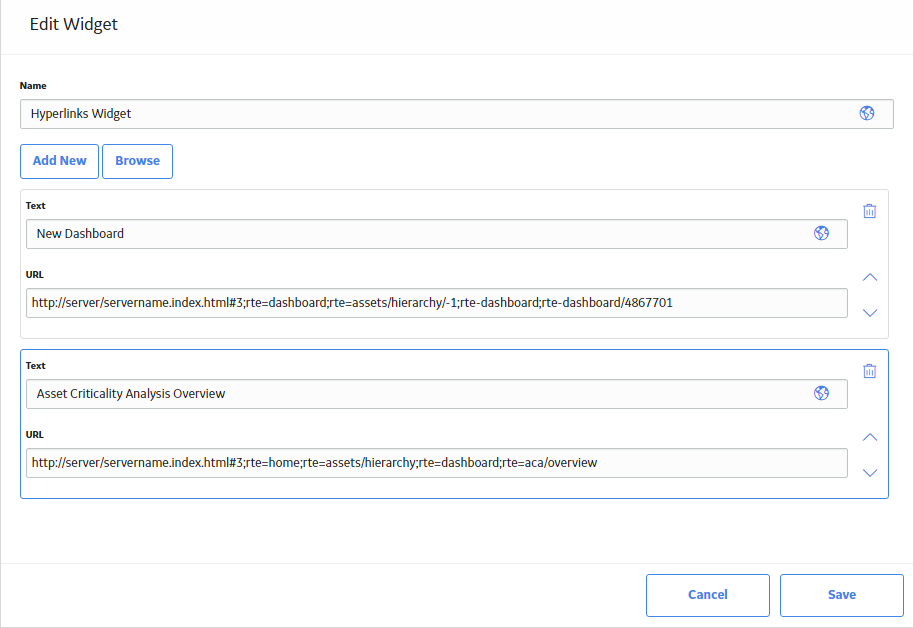The width and height of the screenshot is (914, 628).
Task: Select the second hyperlink entry panel
Action: click(x=454, y=424)
